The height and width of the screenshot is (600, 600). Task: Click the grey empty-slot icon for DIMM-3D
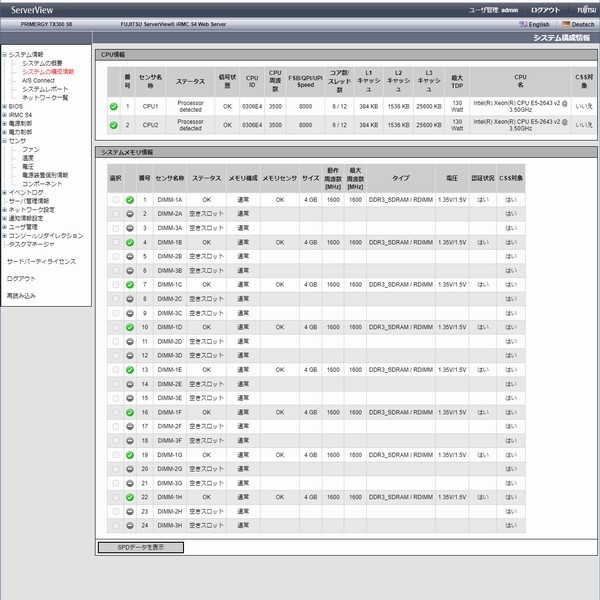(130, 355)
